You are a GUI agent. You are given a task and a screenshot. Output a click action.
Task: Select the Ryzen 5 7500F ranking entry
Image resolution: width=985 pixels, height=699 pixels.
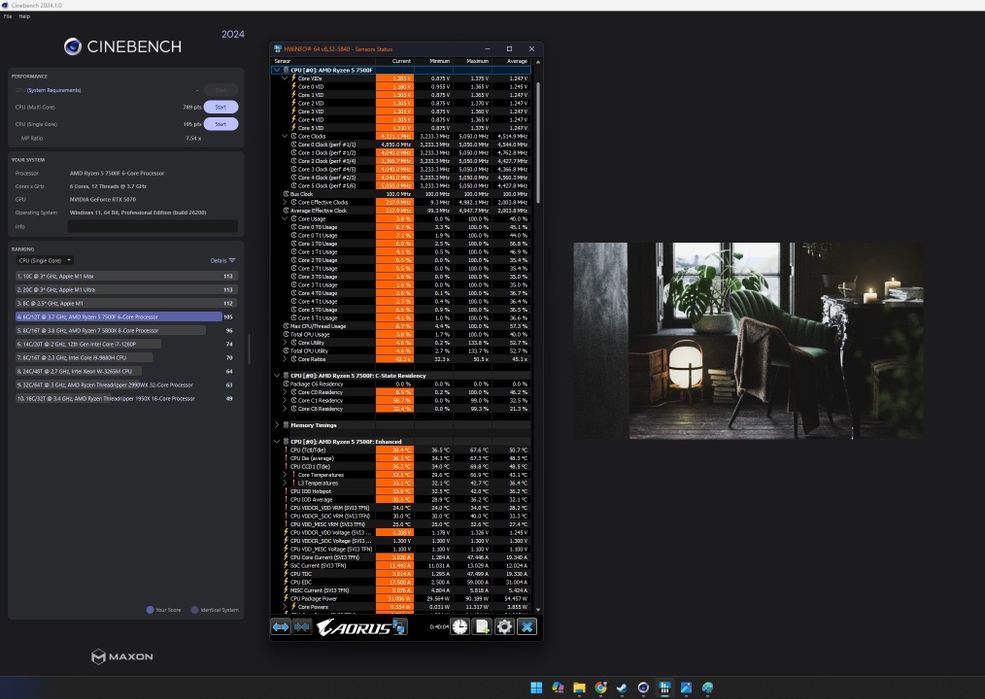(x=126, y=317)
